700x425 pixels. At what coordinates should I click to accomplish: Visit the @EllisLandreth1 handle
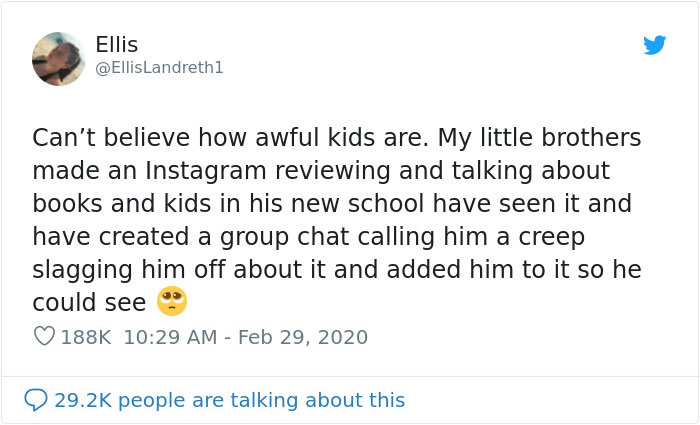(x=159, y=68)
